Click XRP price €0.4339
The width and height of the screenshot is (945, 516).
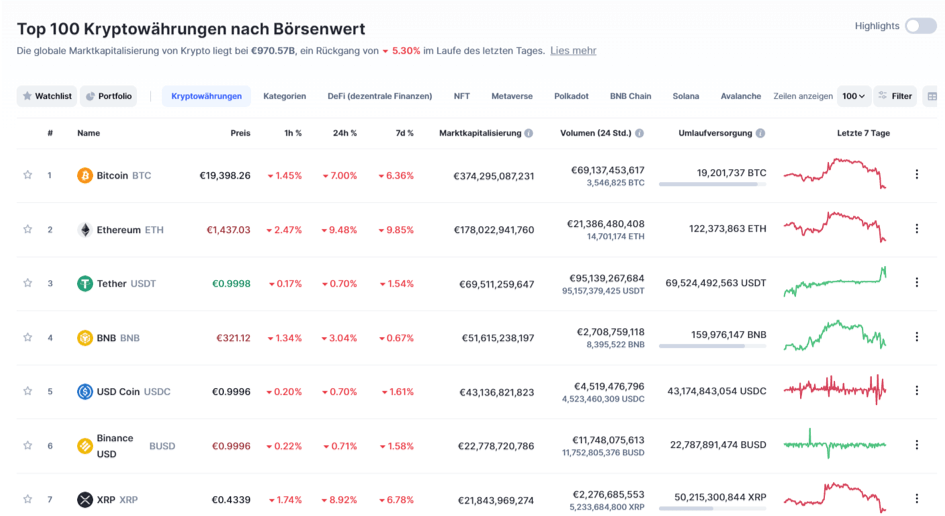click(231, 500)
